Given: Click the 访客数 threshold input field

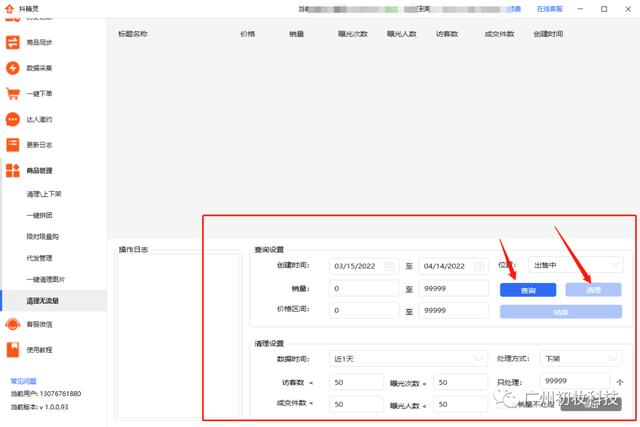Looking at the screenshot, I should click(357, 382).
